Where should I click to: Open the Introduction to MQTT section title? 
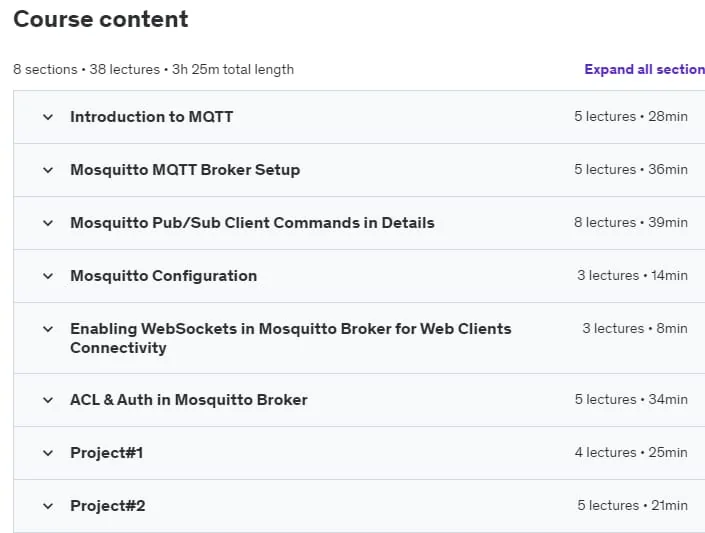152,117
